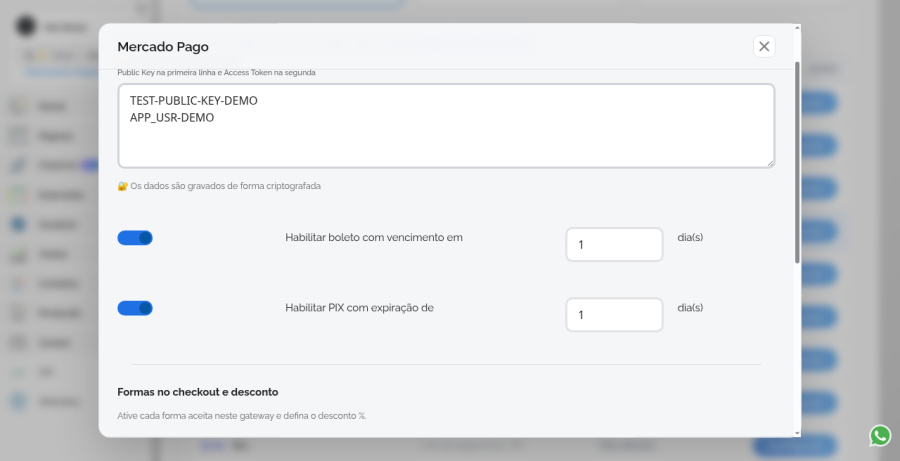The width and height of the screenshot is (900, 461).
Task: Click the credentials textarea with TEST-PUBLIC-KEY-DEMO
Action: pos(446,126)
